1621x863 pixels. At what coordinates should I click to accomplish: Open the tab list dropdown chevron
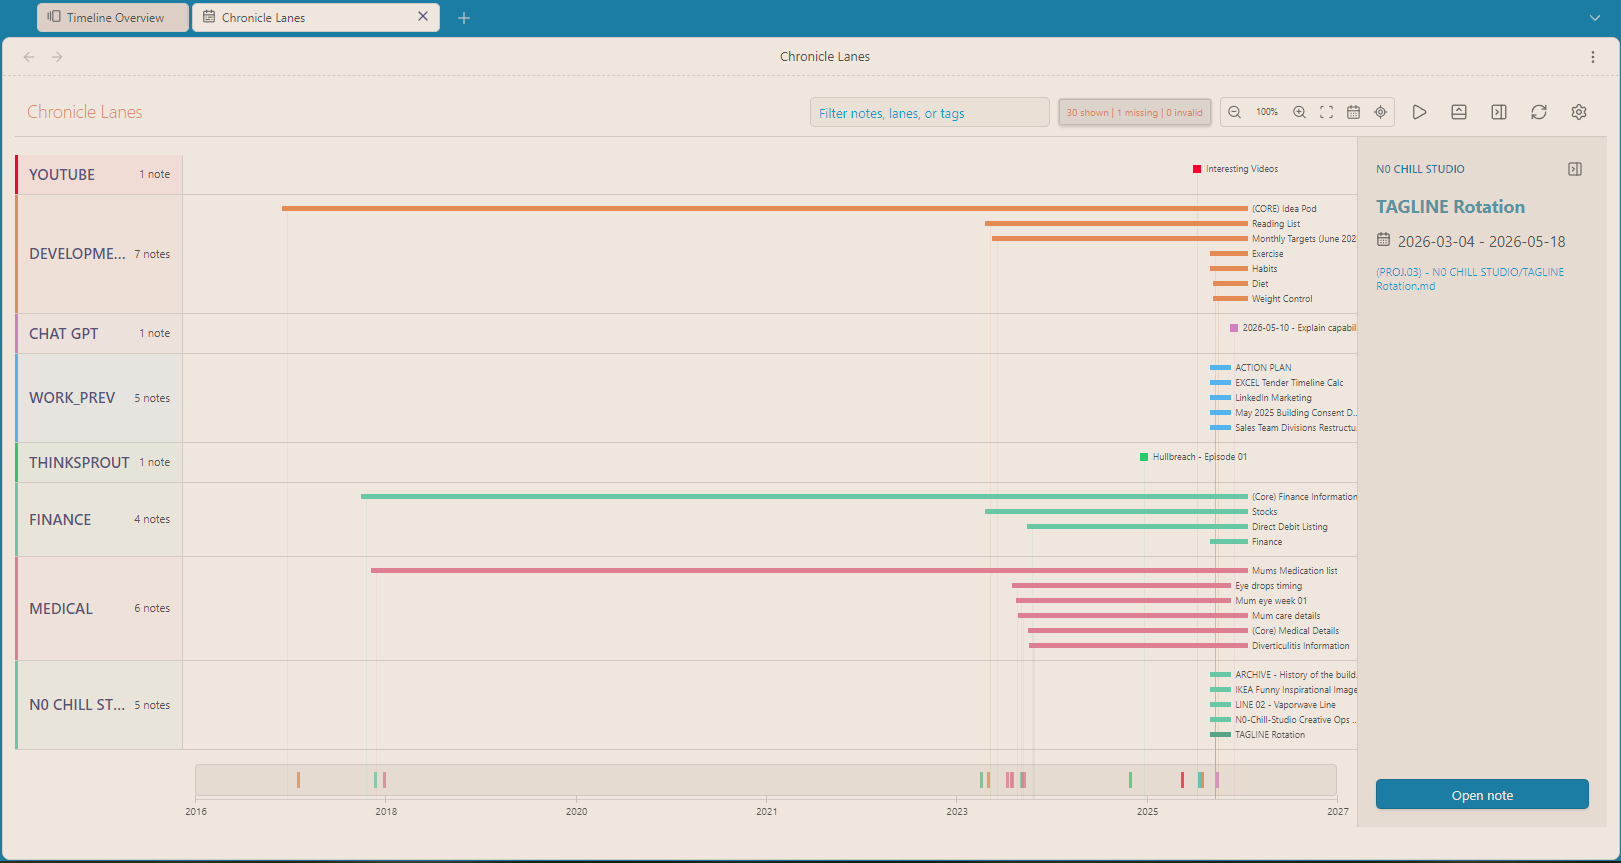(1595, 18)
